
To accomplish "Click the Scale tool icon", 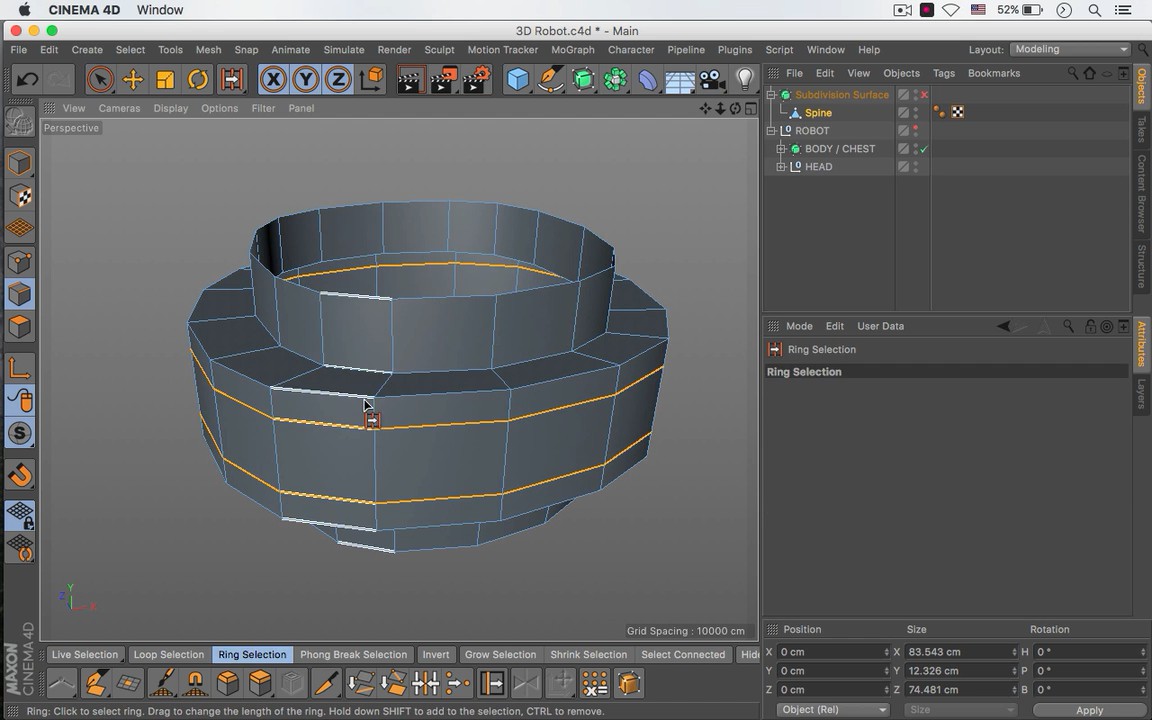I will [x=165, y=80].
